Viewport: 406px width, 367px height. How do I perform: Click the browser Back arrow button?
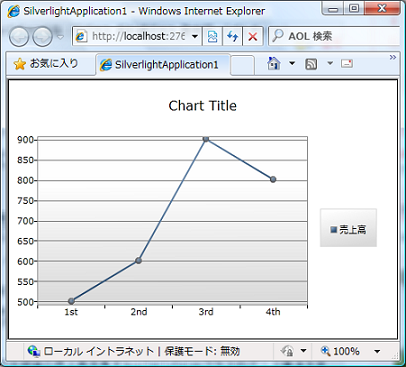(x=19, y=36)
